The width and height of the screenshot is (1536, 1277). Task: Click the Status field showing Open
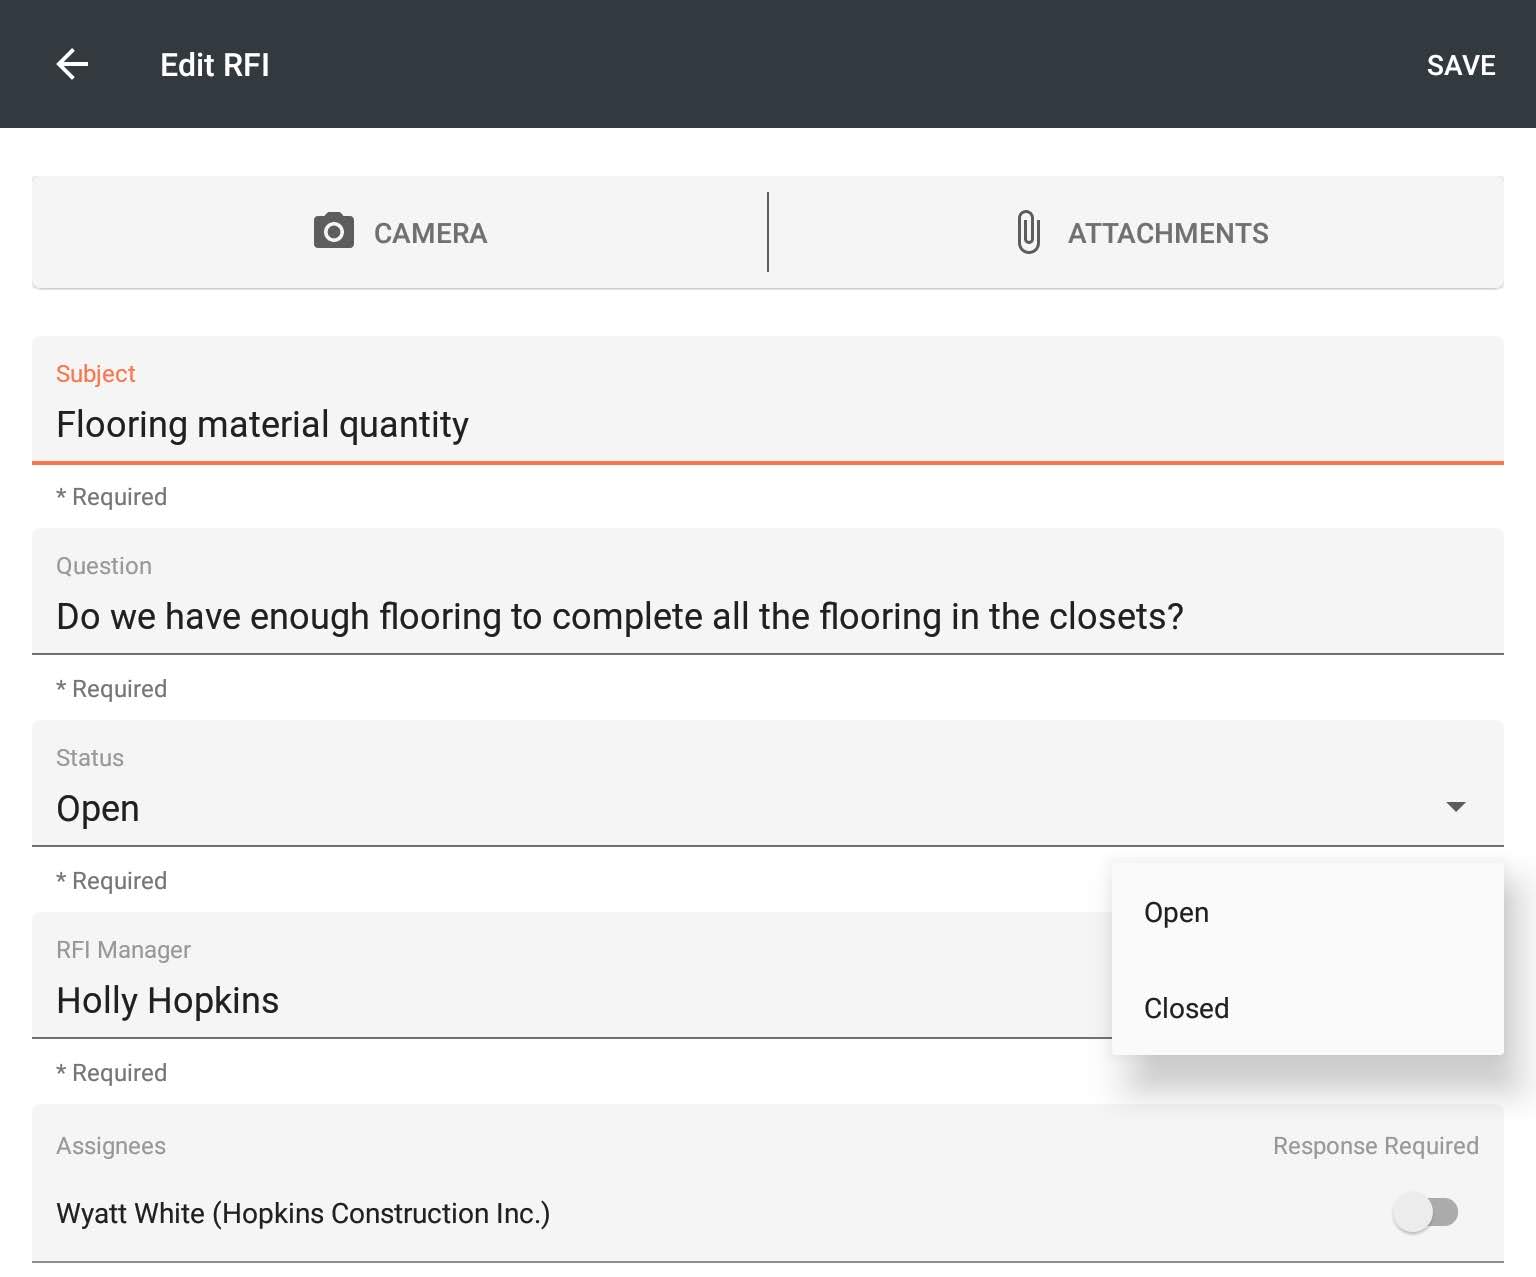click(x=98, y=808)
